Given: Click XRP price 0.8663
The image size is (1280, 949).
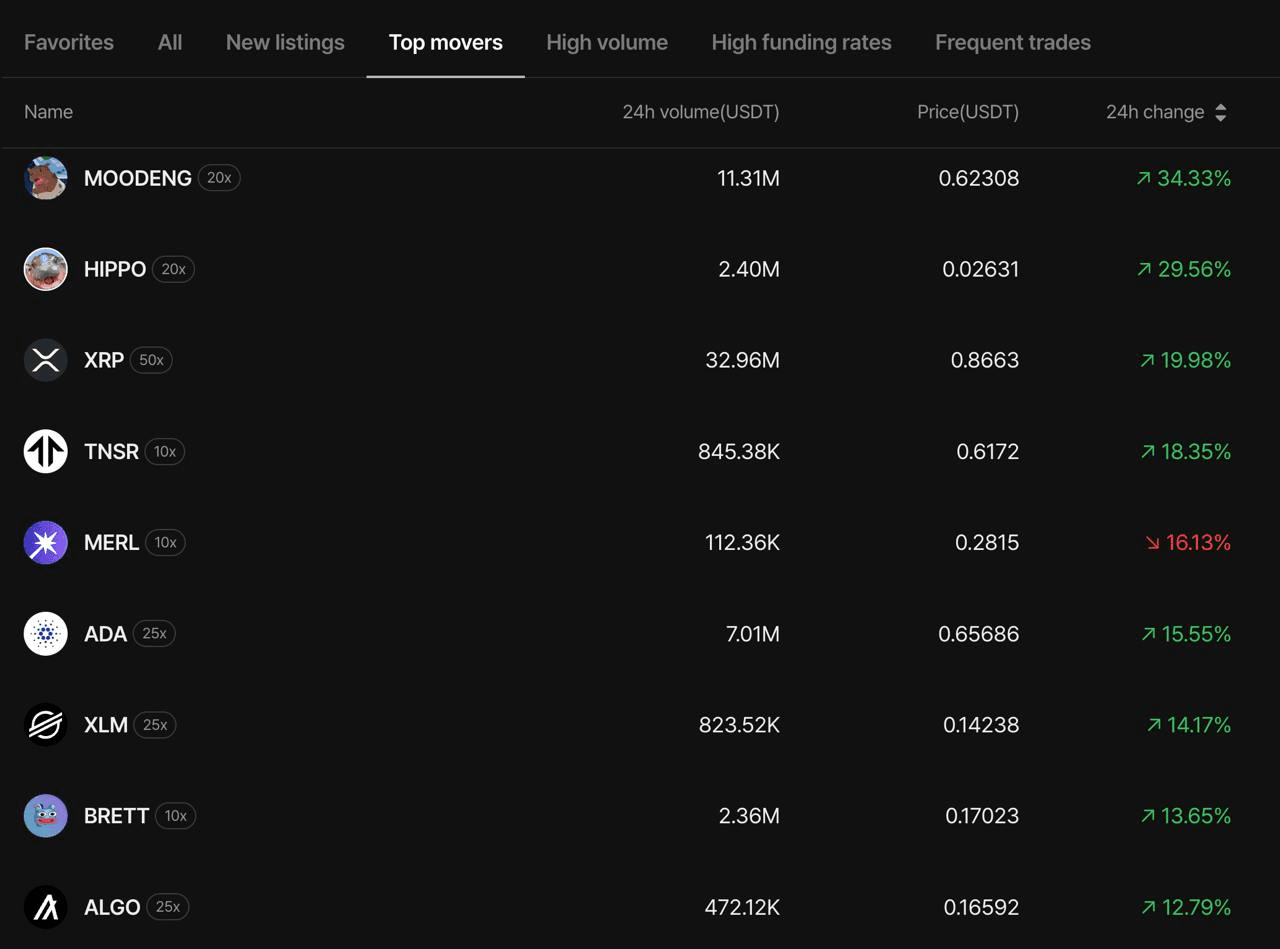Looking at the screenshot, I should coord(985,360).
